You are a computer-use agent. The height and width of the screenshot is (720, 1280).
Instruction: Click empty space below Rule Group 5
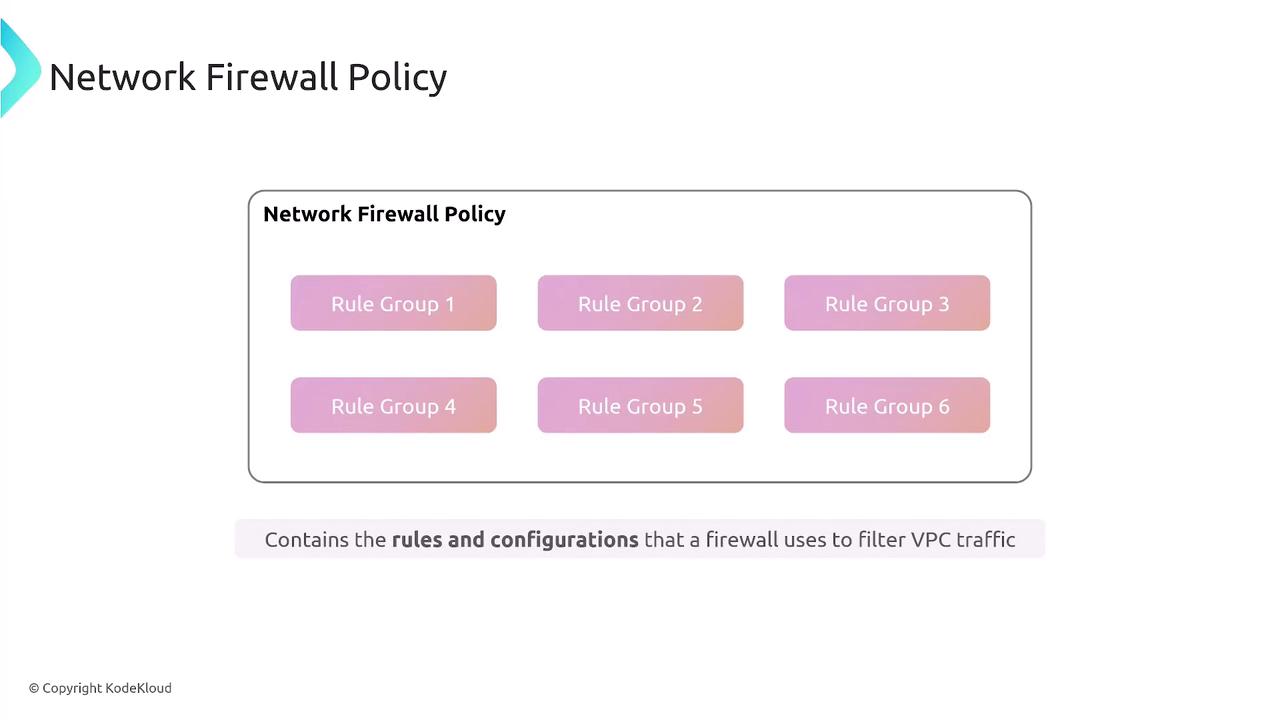(640, 456)
